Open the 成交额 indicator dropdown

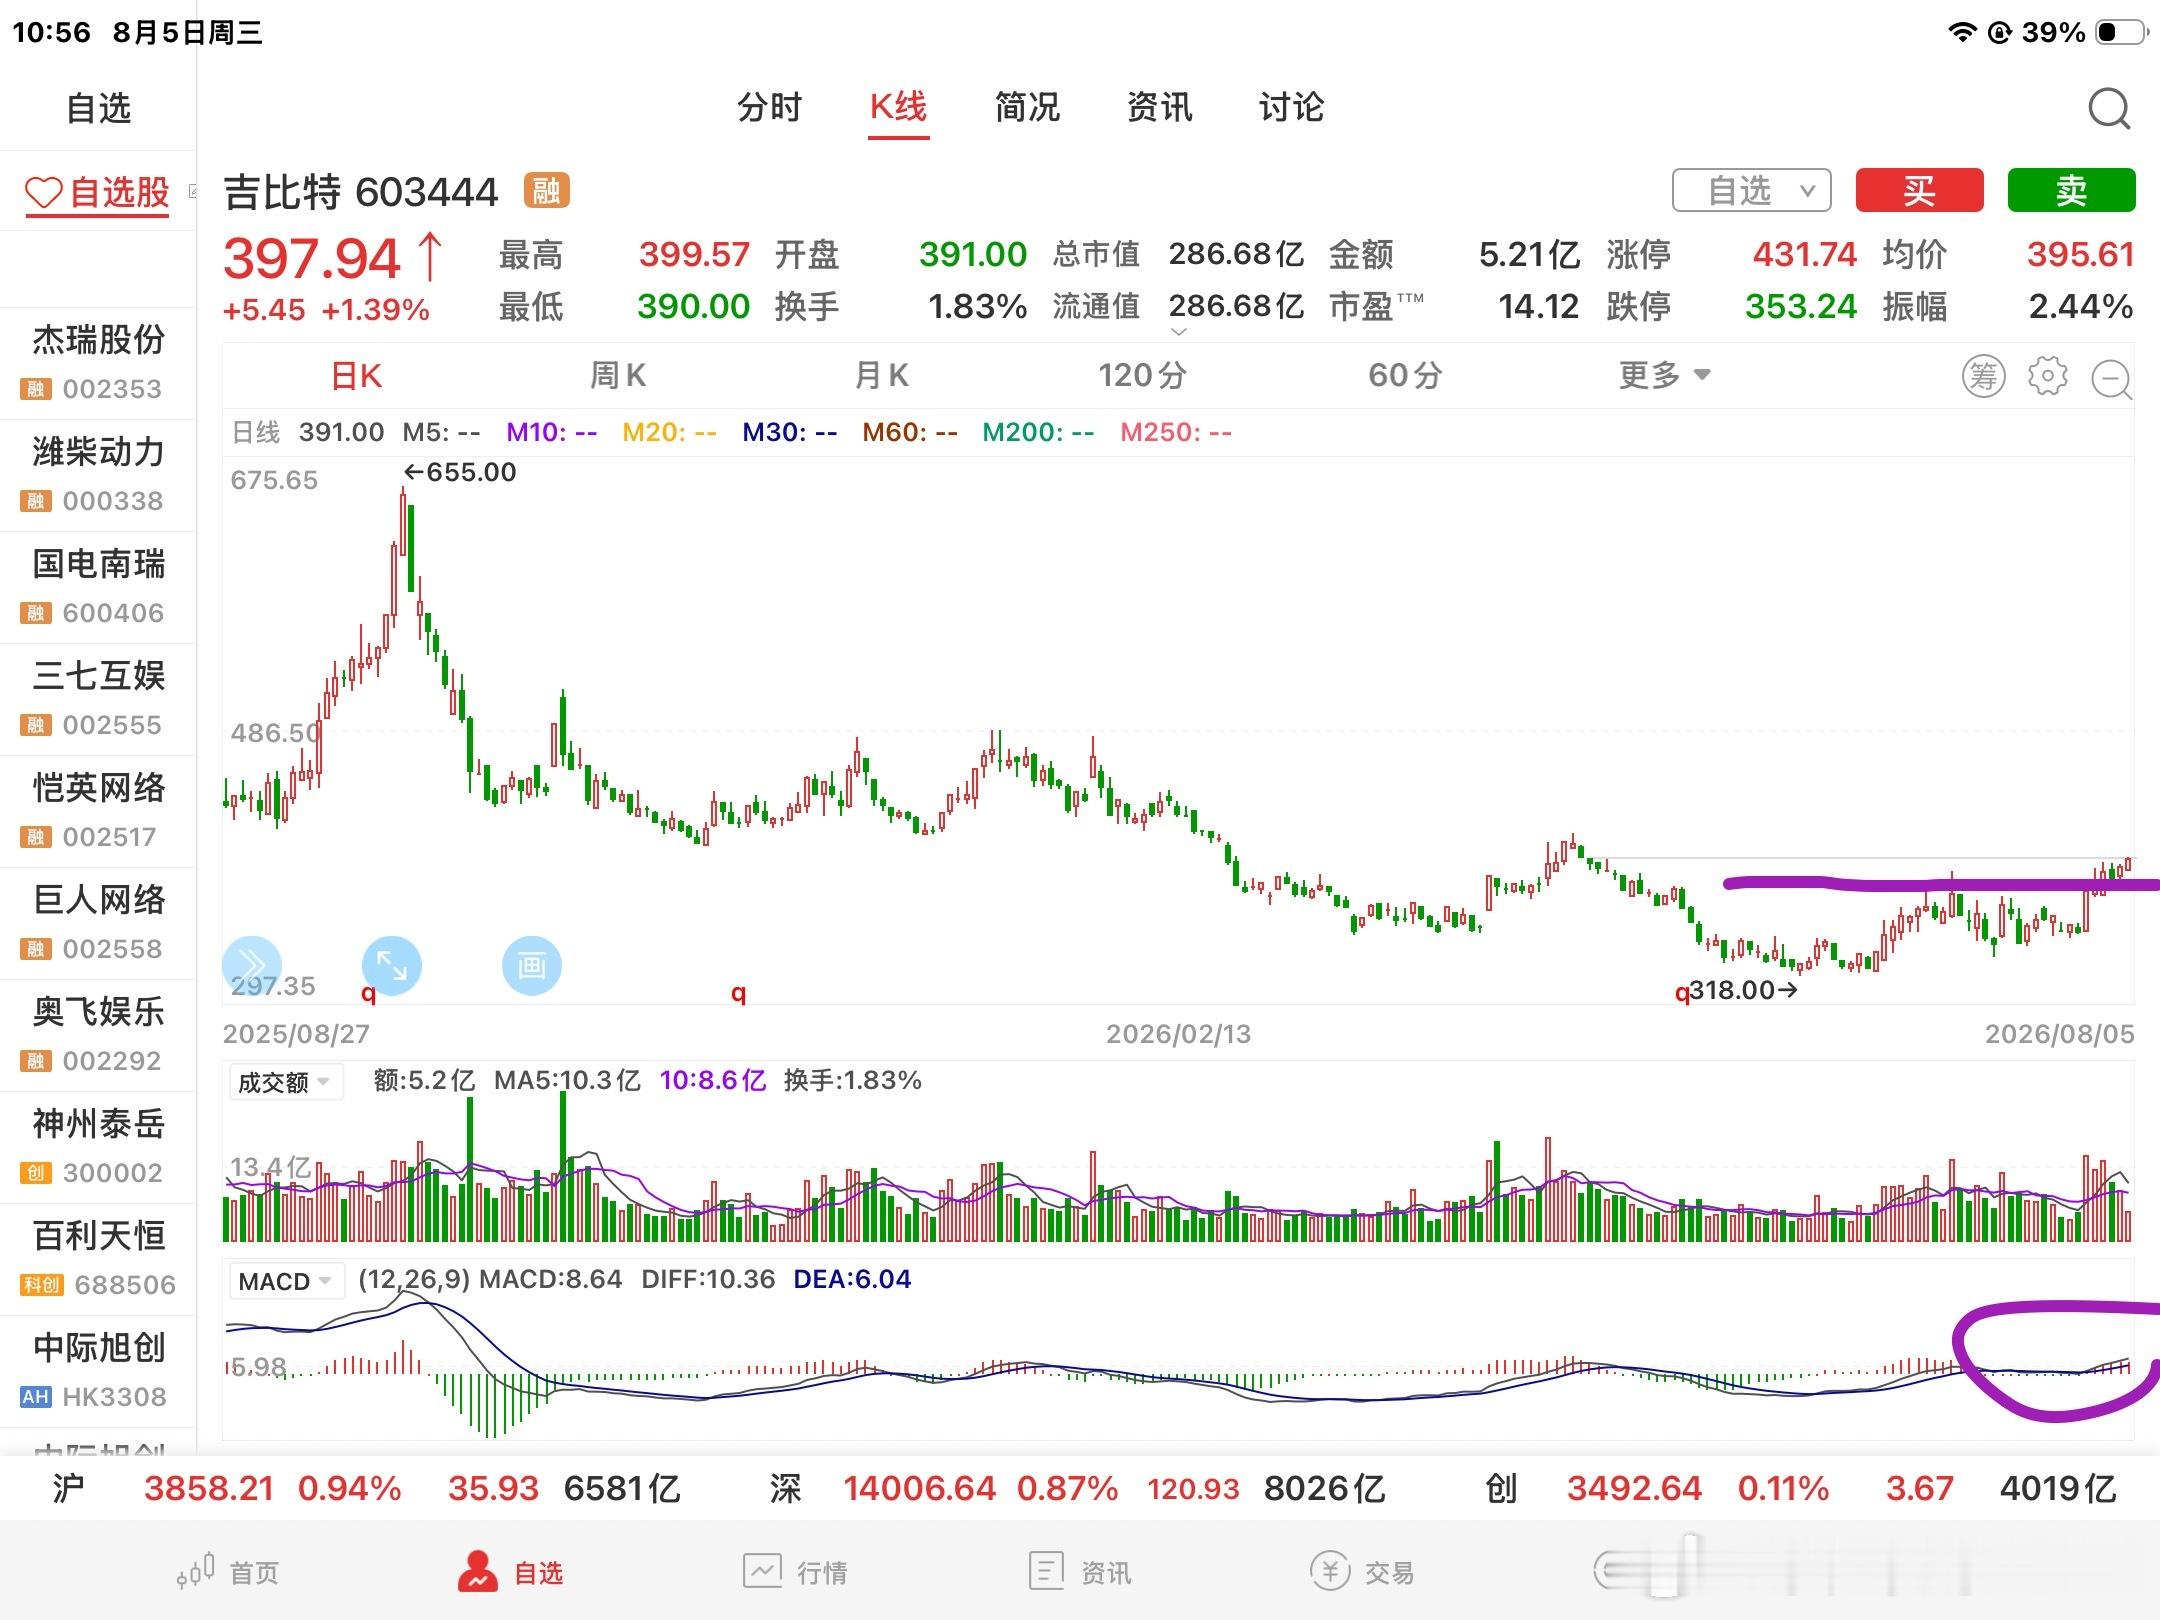[285, 1082]
